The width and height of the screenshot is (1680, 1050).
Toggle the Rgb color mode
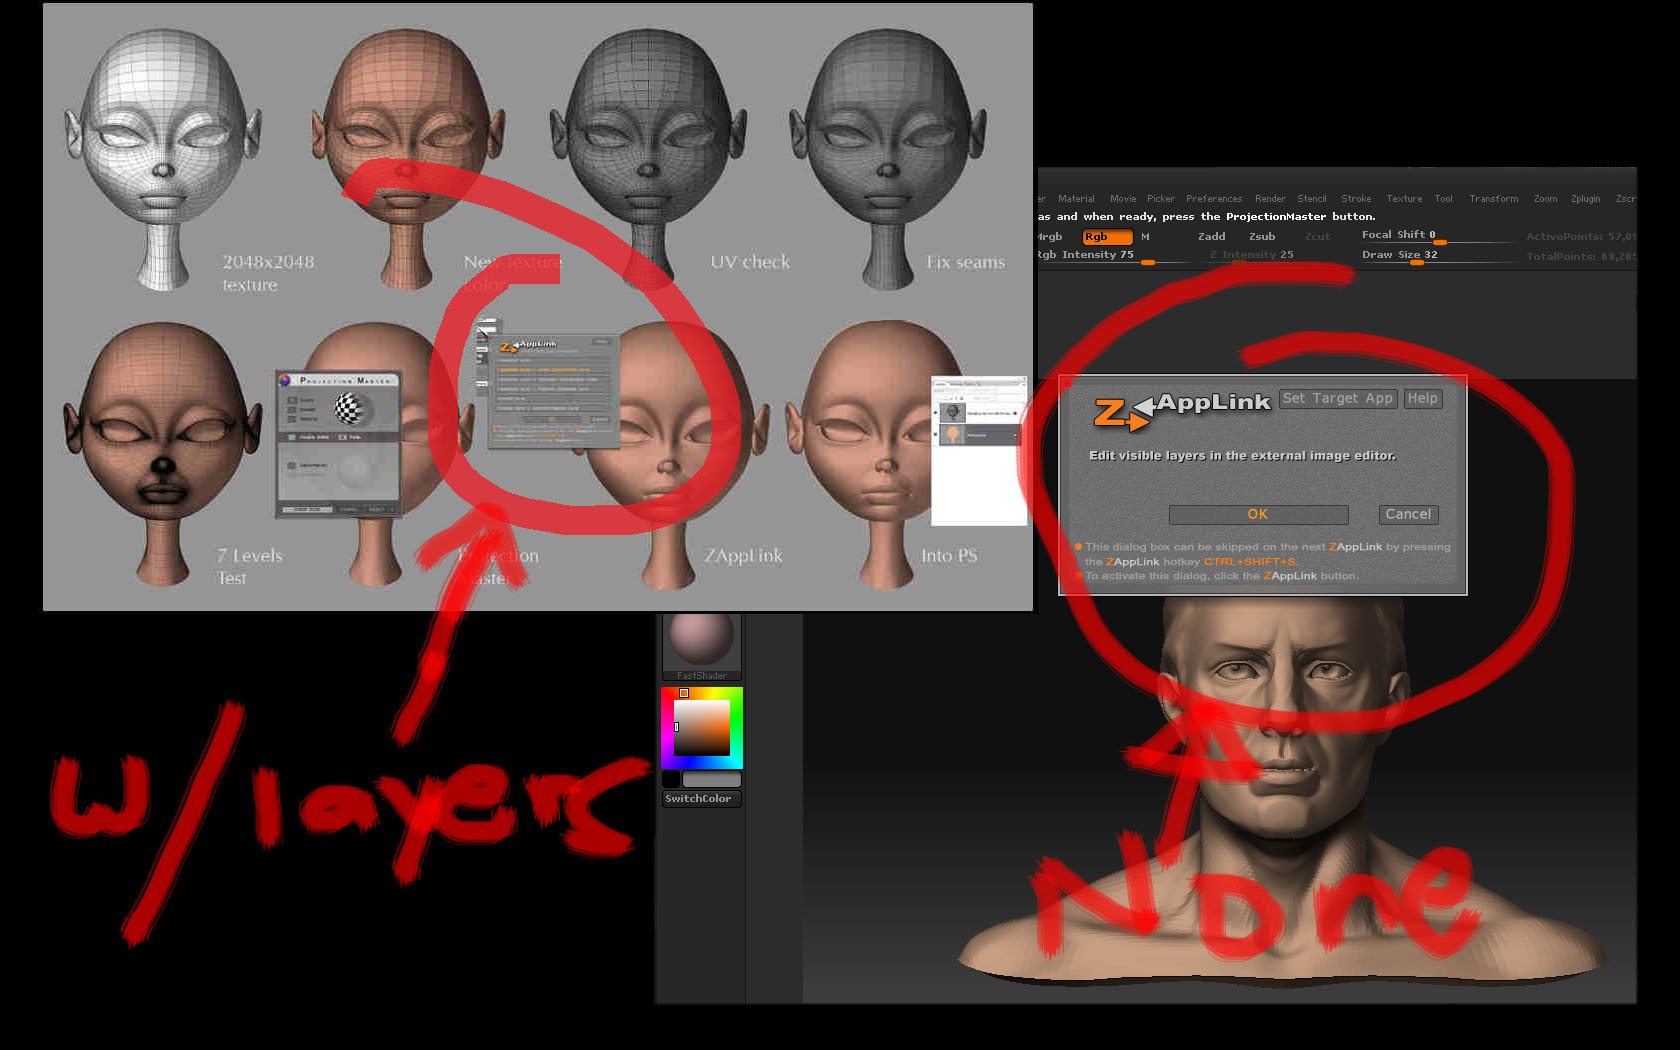coord(1105,237)
